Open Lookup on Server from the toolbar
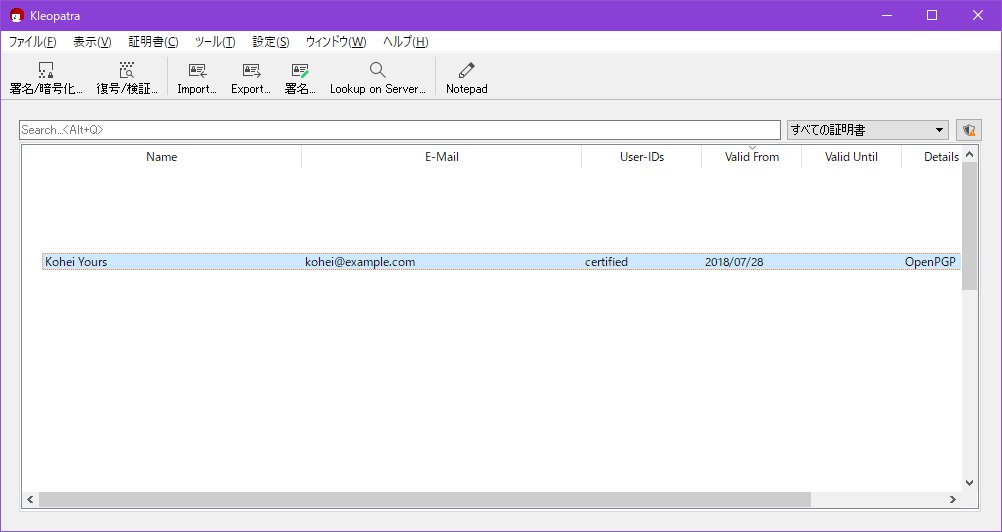Screen dimensions: 1002x532 [x=377, y=71]
